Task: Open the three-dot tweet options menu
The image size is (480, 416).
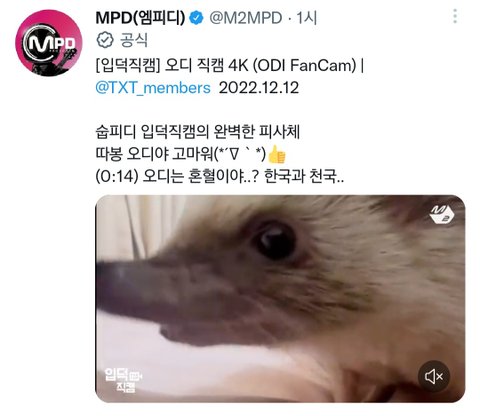Action: (455, 16)
